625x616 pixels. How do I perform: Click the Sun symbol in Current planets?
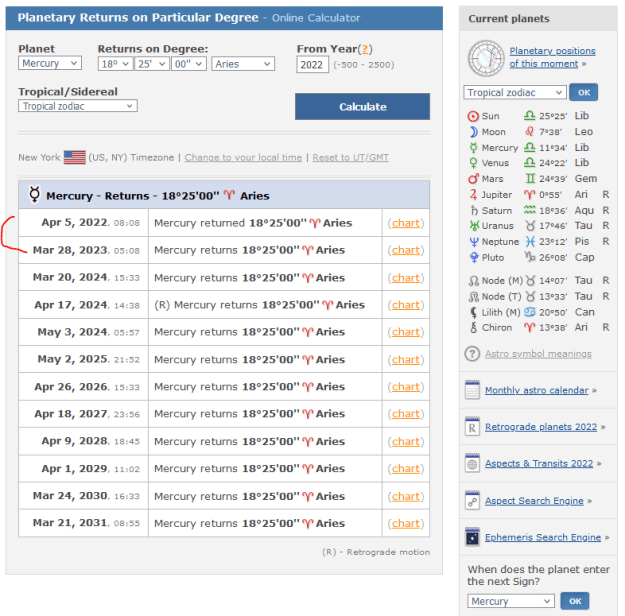click(x=473, y=116)
